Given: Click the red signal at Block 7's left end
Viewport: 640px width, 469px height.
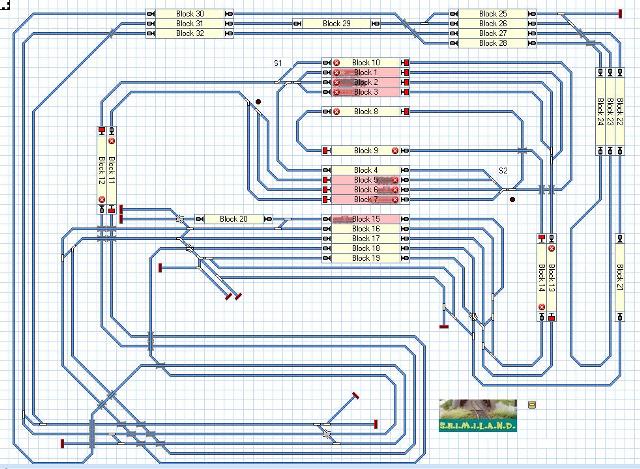Looking at the screenshot, I should 326,200.
